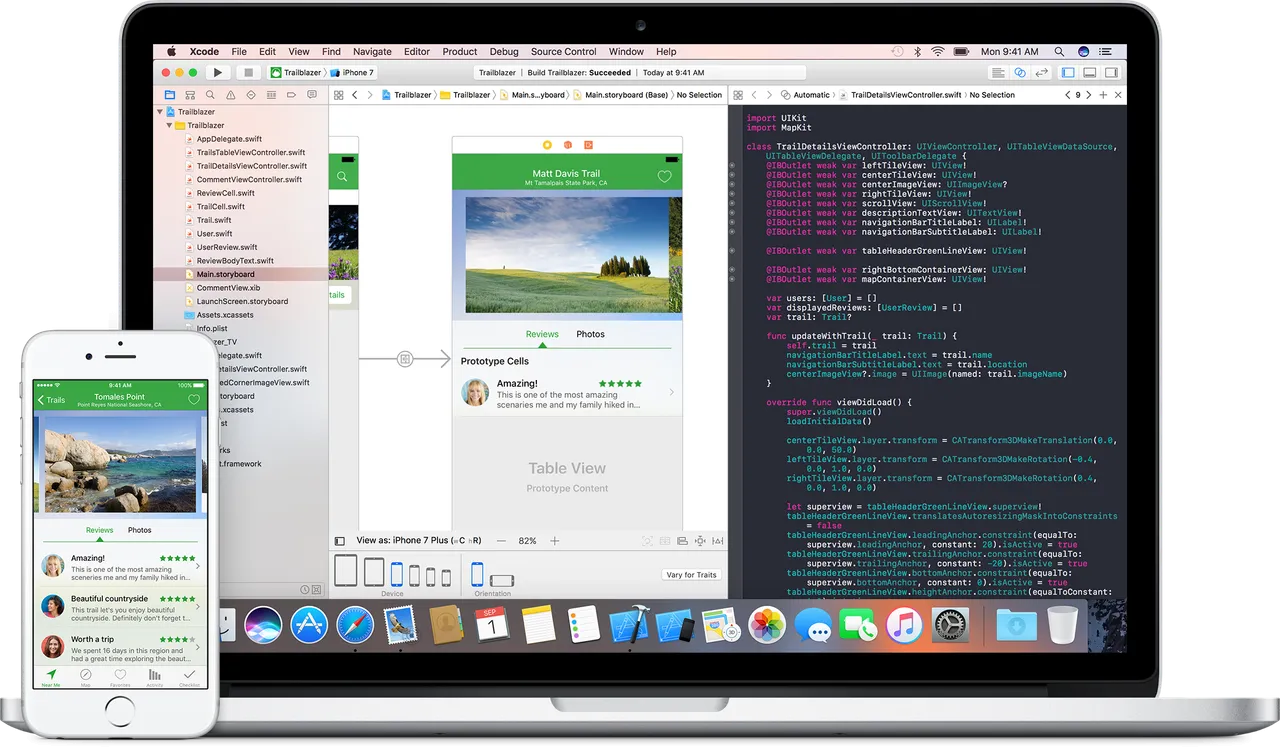Show the Project navigator folder icon
The height and width of the screenshot is (748, 1280).
[x=170, y=95]
